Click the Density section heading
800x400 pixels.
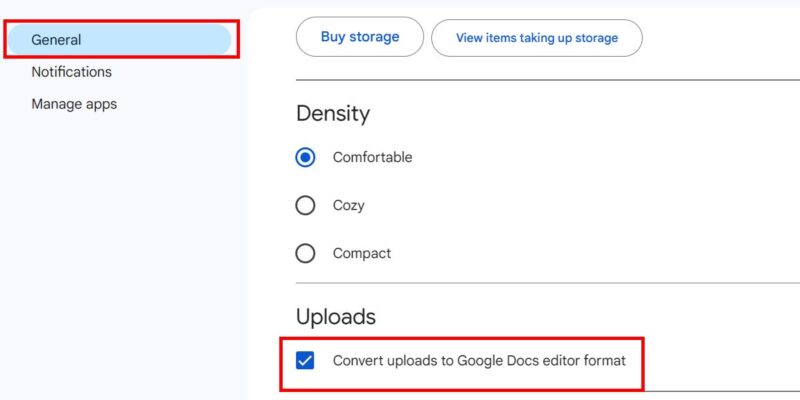click(333, 114)
